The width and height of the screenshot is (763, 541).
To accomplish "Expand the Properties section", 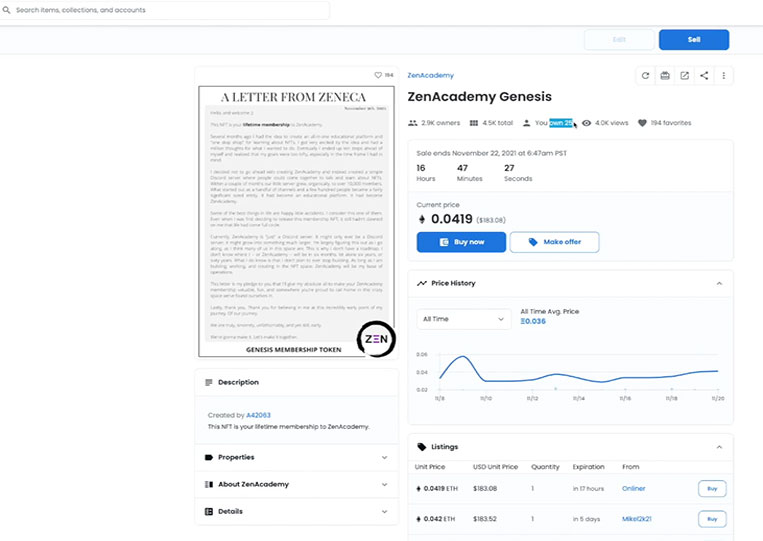I will point(384,457).
